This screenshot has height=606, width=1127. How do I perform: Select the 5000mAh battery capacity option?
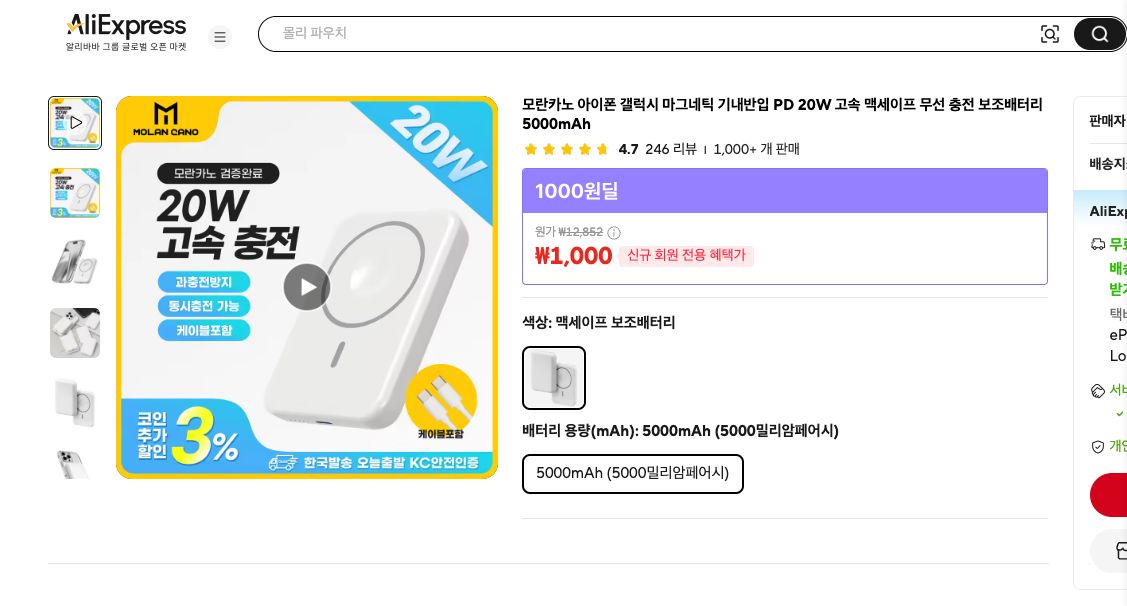(x=632, y=473)
